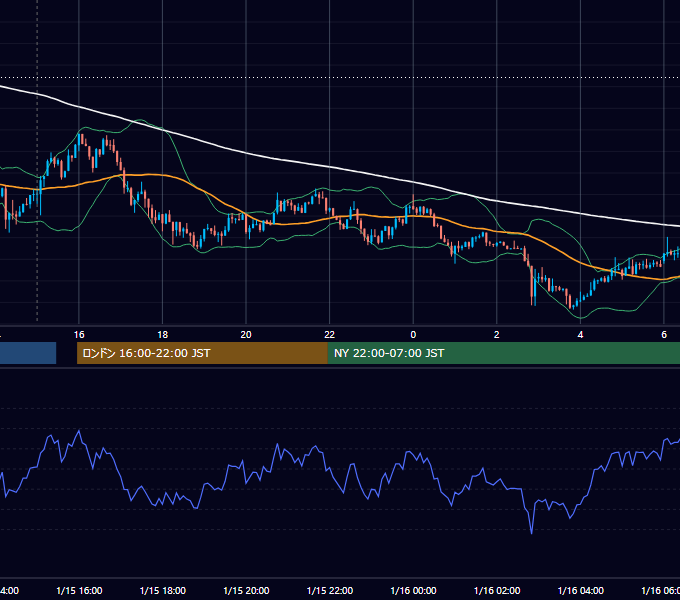Click the '2' hour label on price chart axis
Screen dimensions: 680x600
497,335
